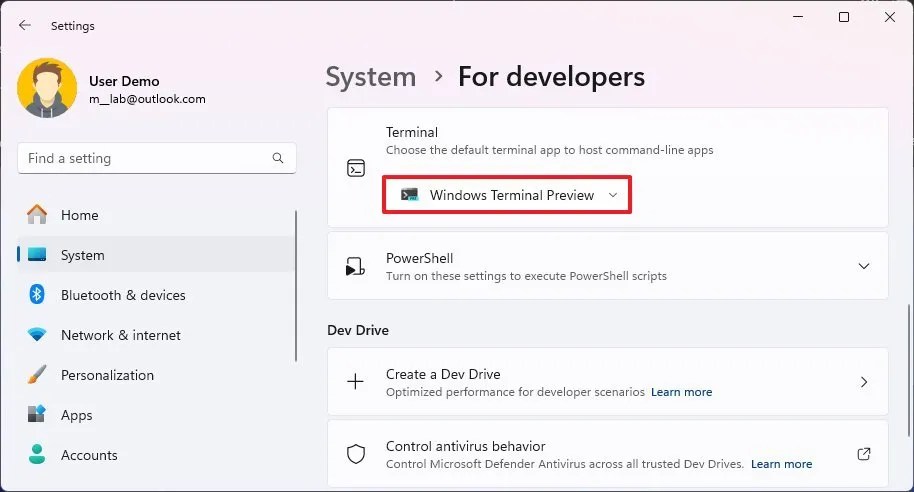The image size is (914, 492).
Task: Open Learn more link for Dev Drive
Action: click(x=681, y=392)
